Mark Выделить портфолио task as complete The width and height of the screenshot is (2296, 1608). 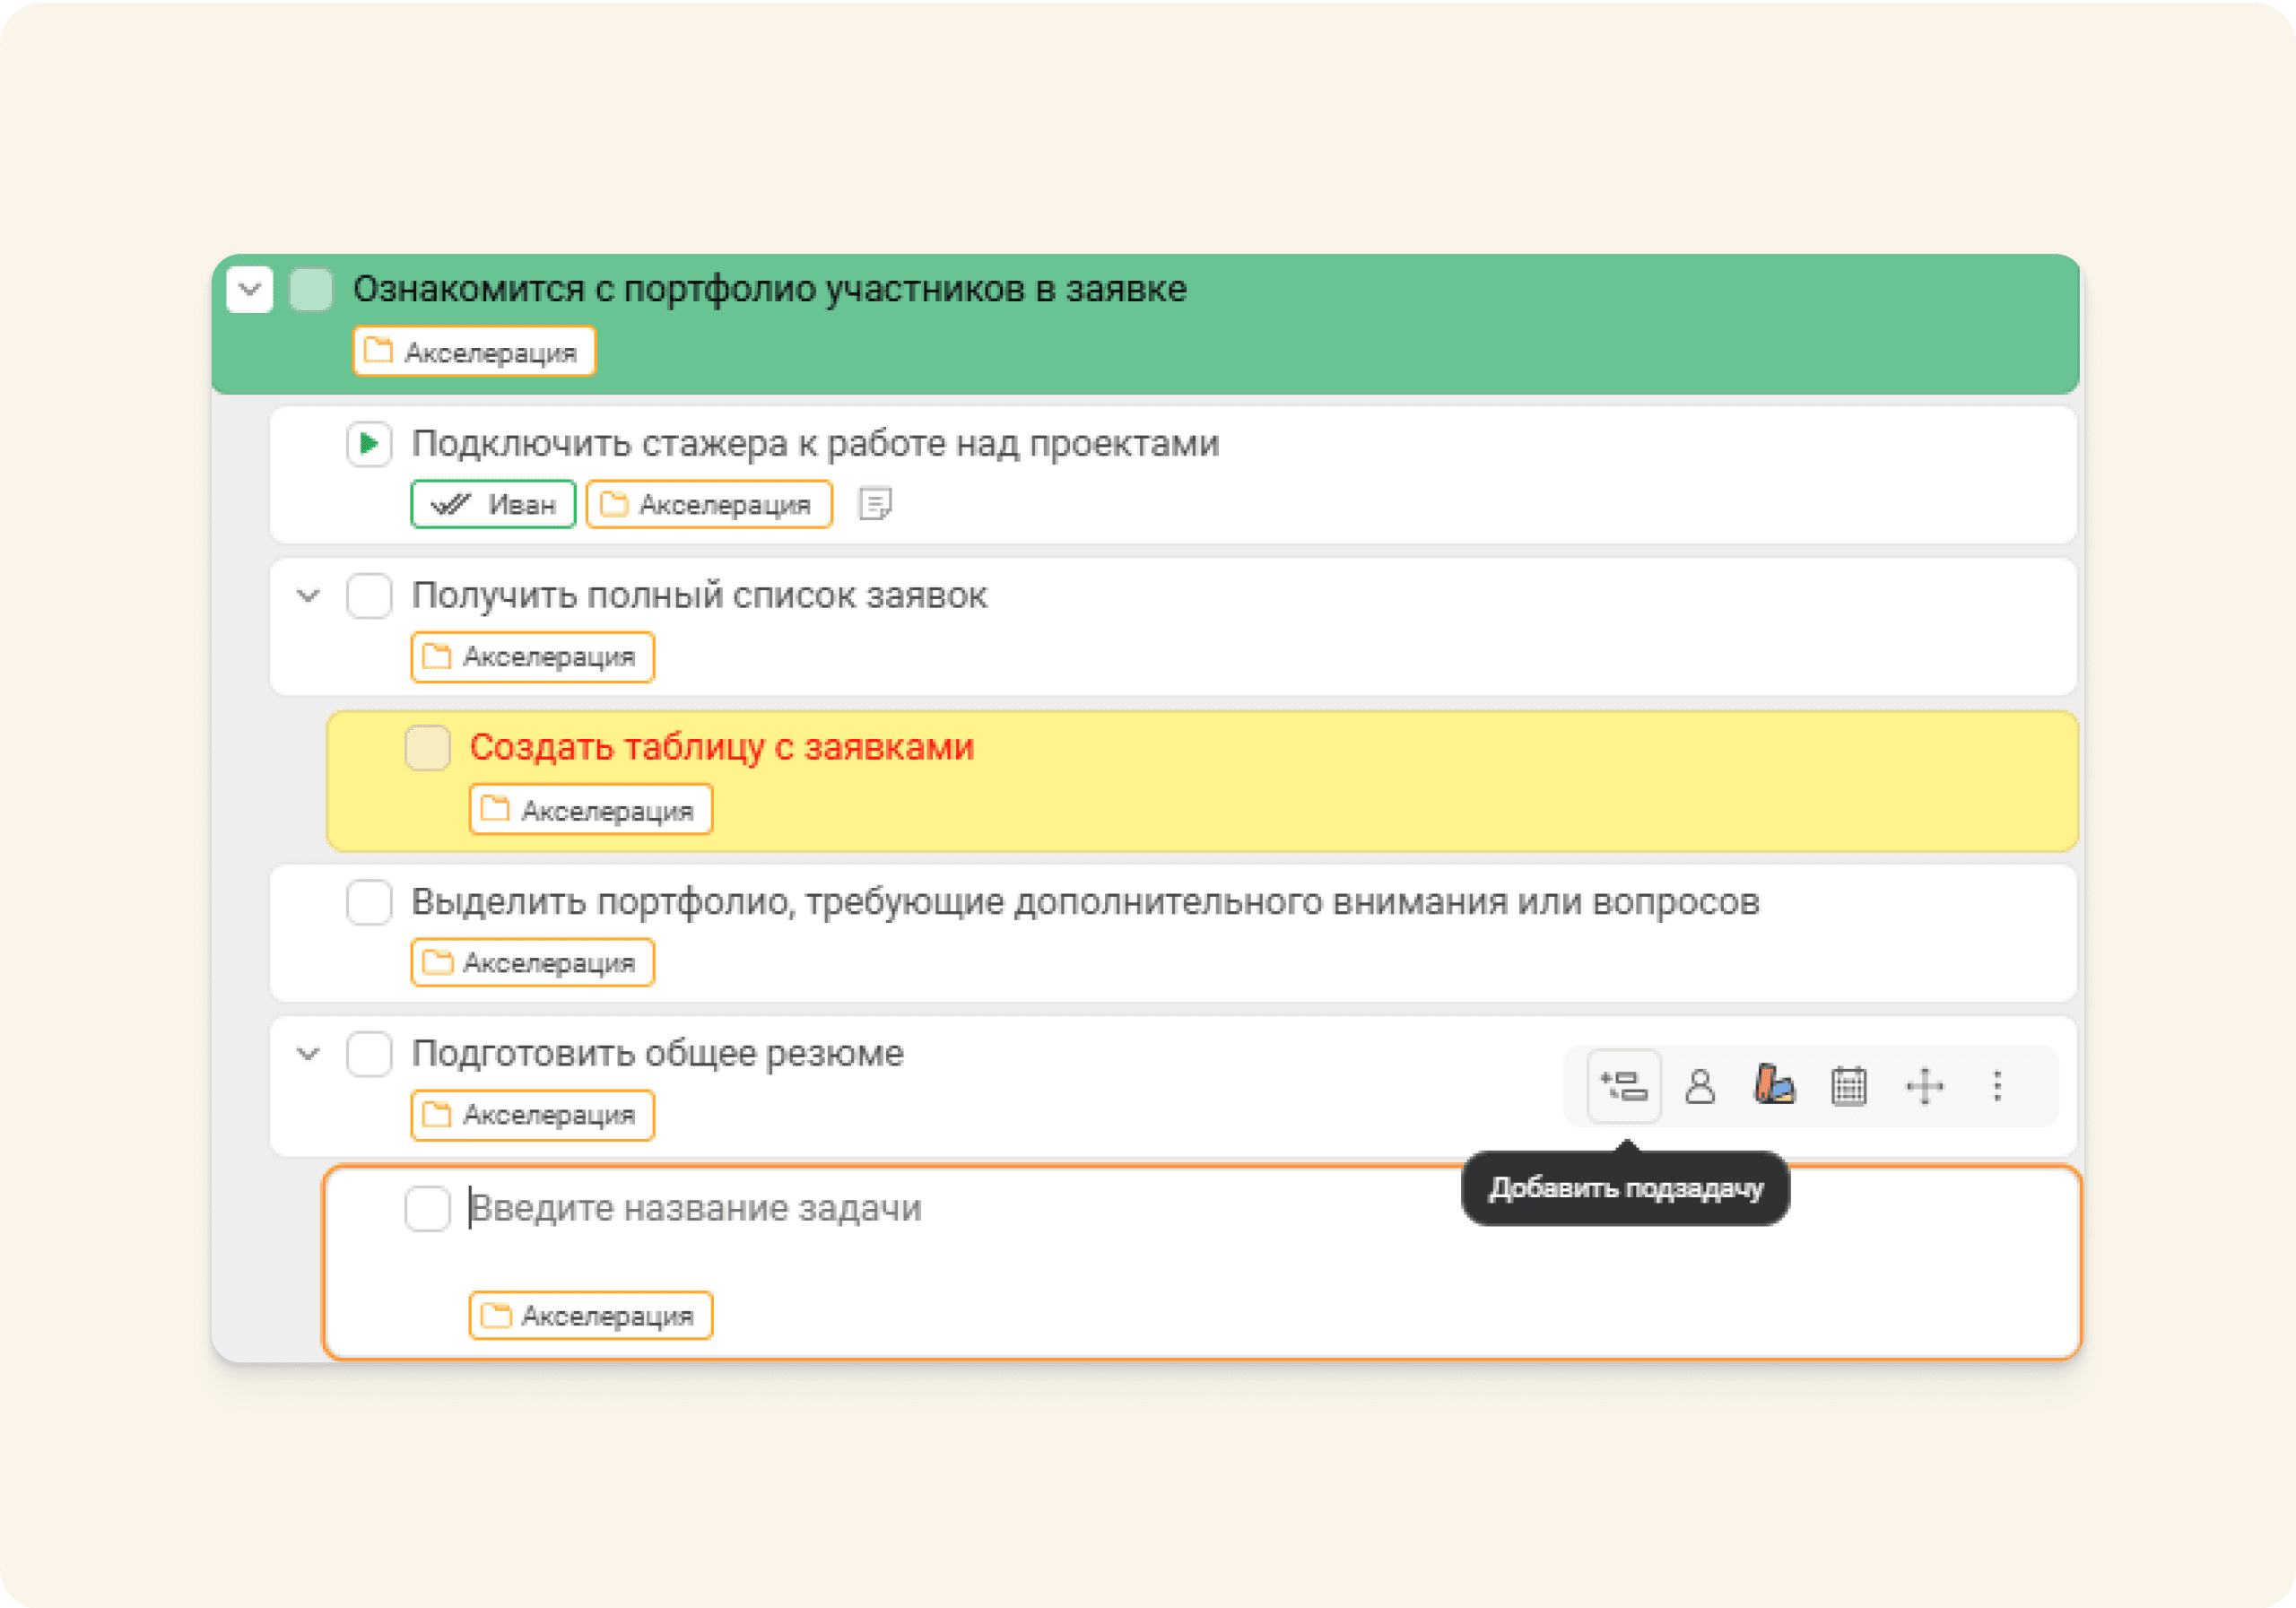369,902
